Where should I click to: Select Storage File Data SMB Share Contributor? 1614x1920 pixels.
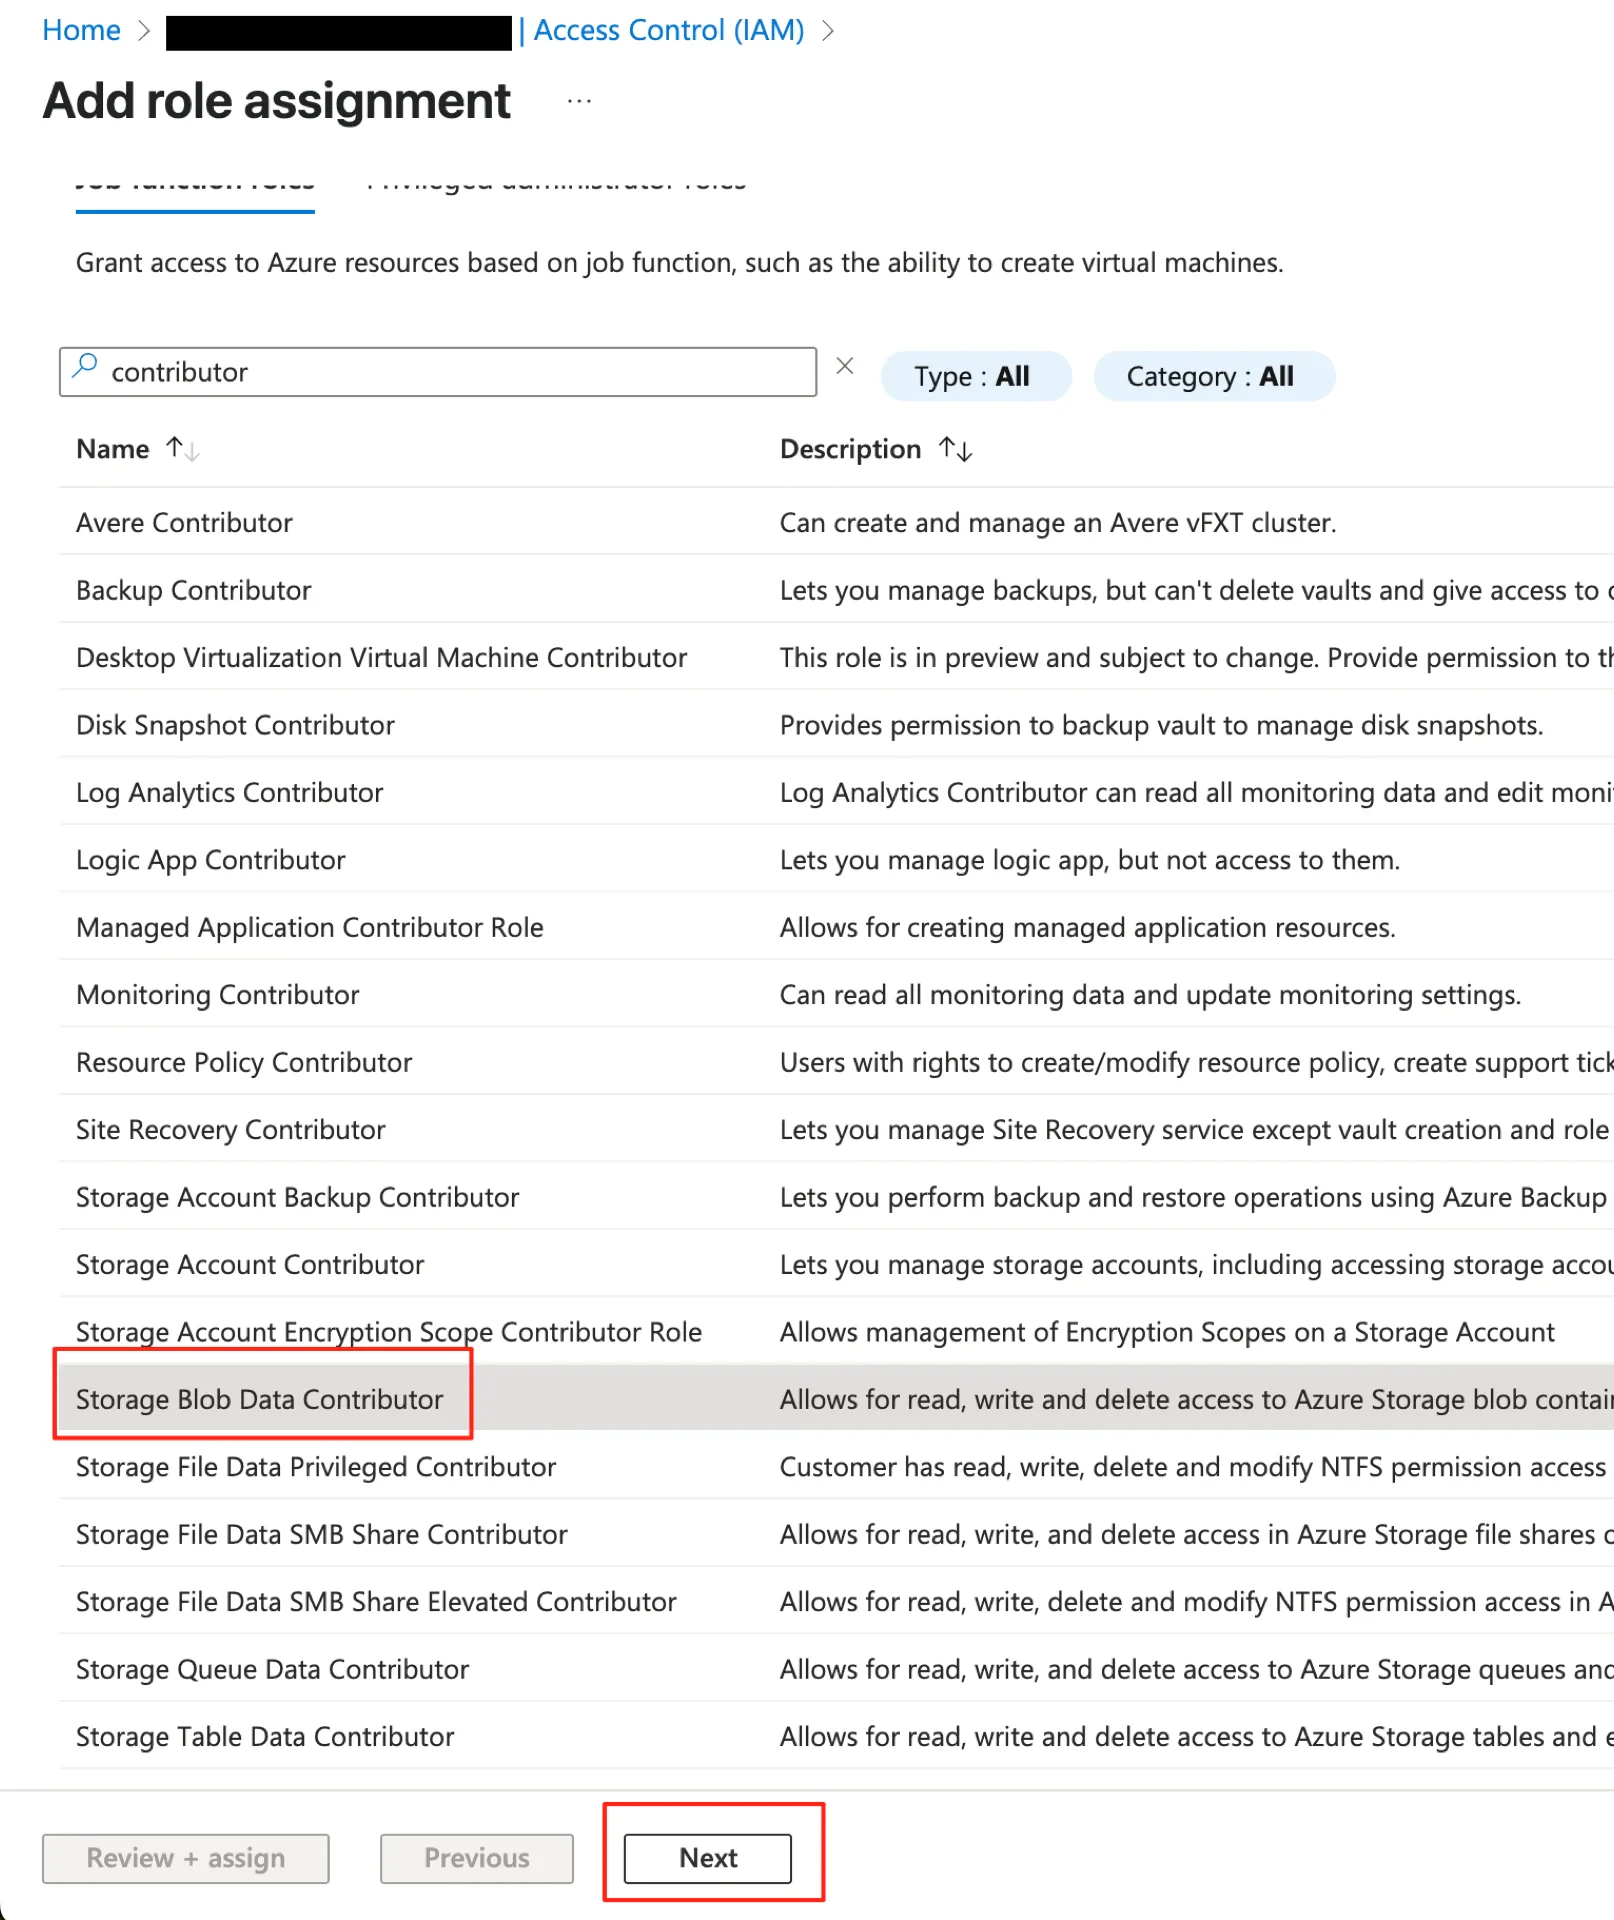(x=321, y=1534)
